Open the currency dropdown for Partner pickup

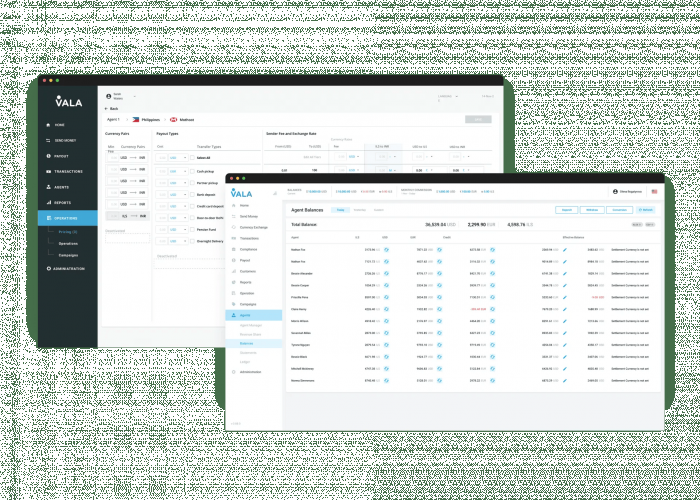pos(178,183)
